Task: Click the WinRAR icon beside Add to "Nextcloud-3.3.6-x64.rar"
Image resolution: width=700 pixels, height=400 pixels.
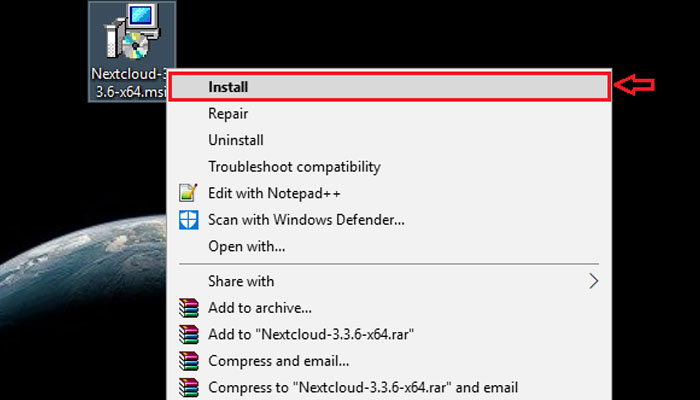Action: coord(188,334)
